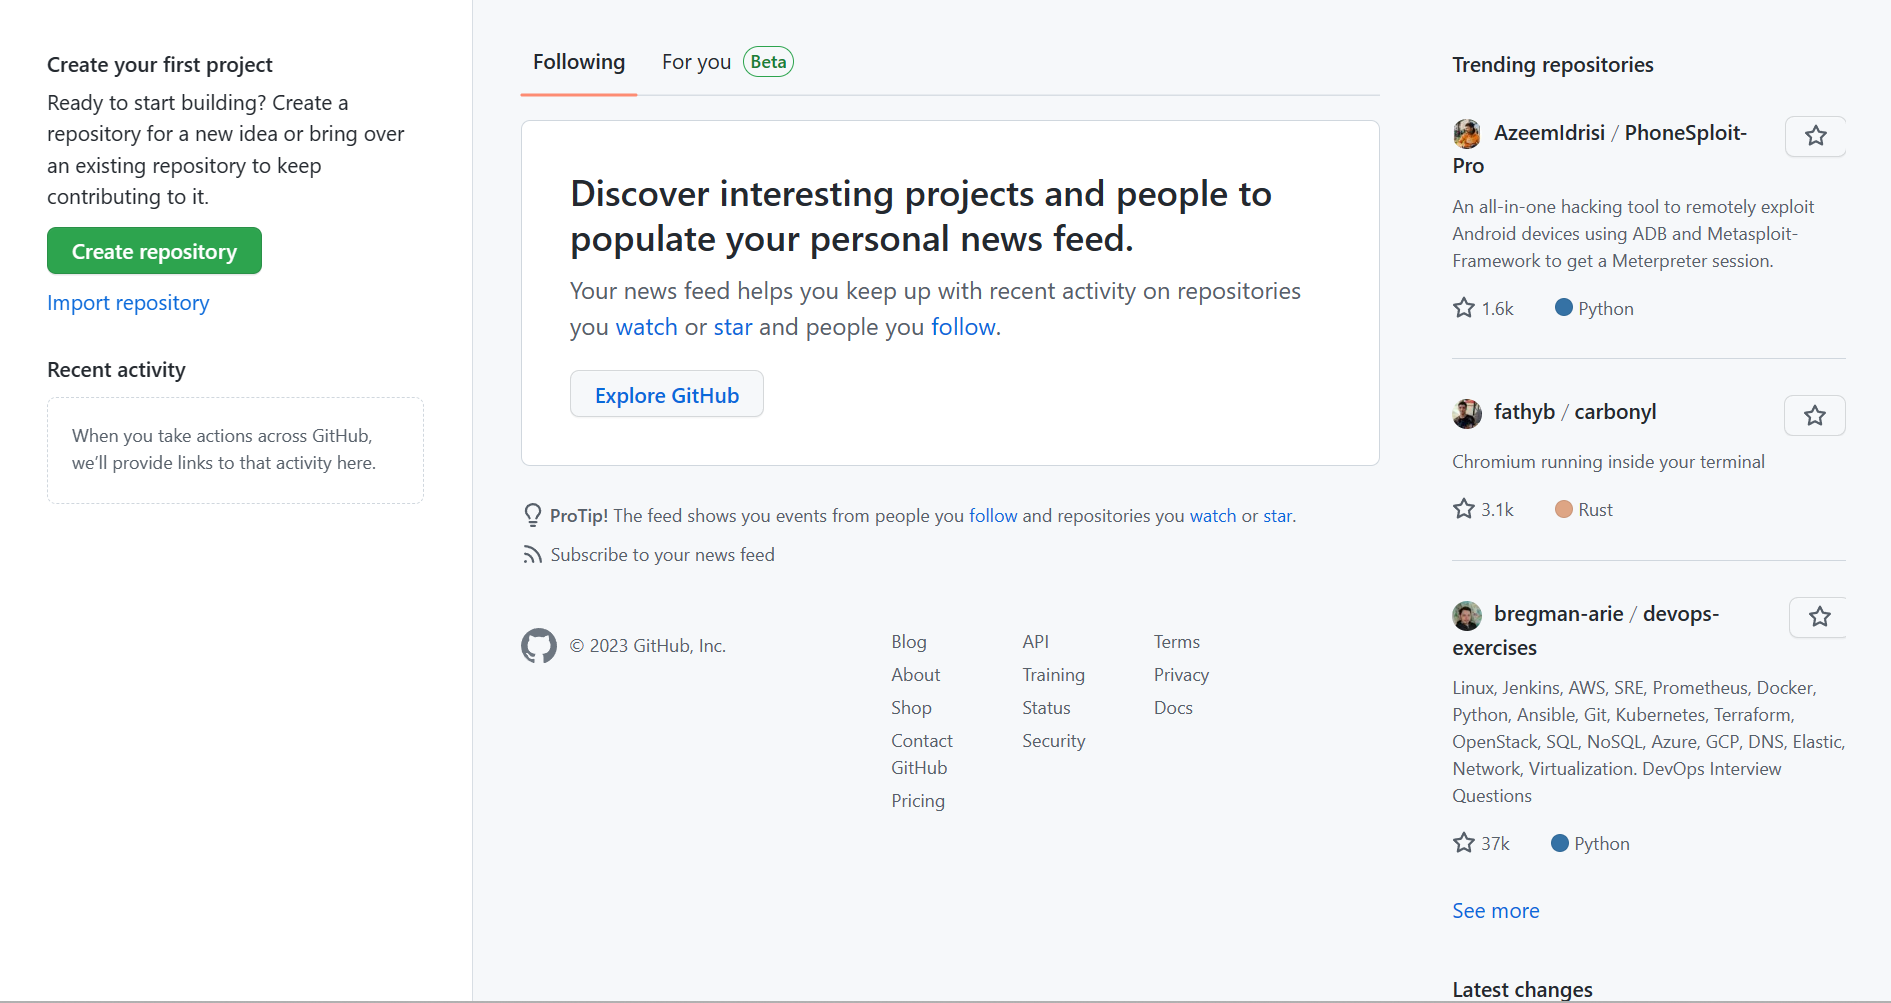Screen dimensions: 1891x1003
Task: Click the ProTip lightbulb icon
Action: tap(533, 516)
